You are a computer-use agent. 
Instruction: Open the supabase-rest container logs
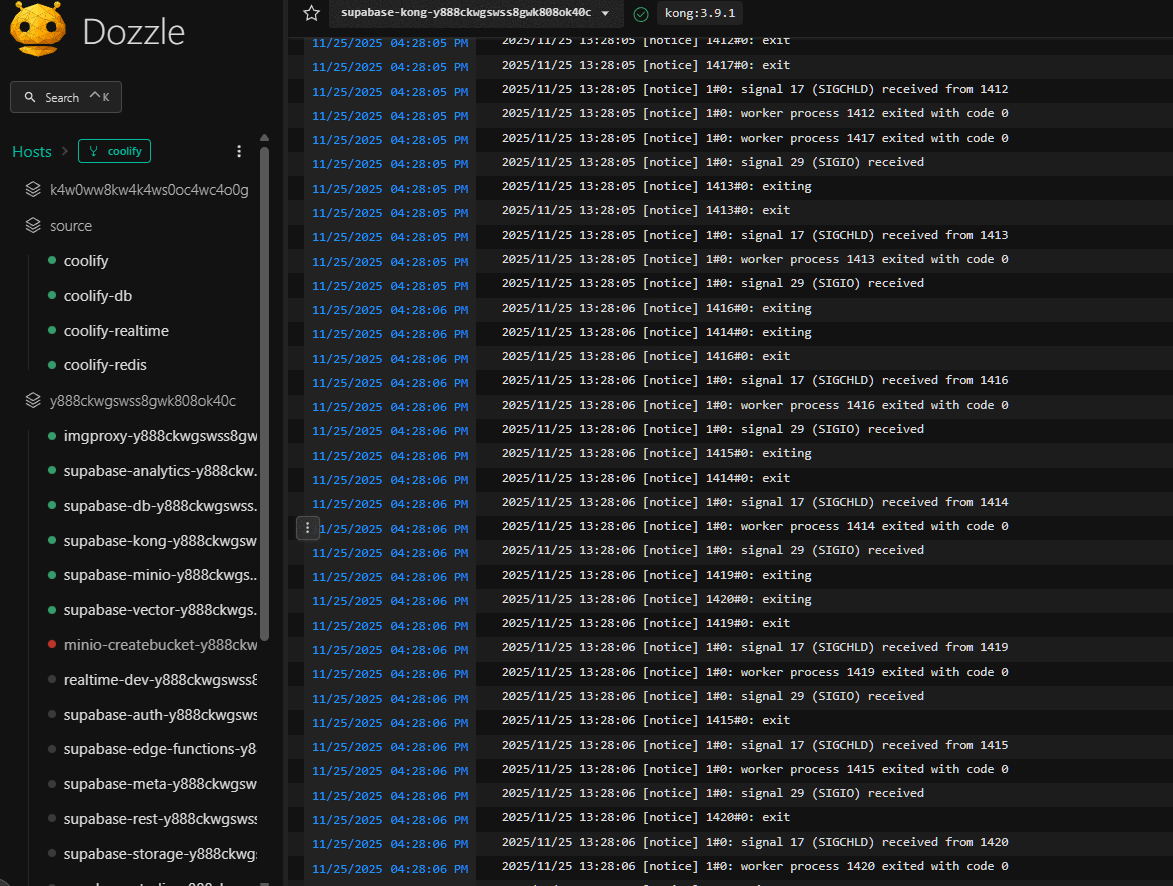coord(160,819)
